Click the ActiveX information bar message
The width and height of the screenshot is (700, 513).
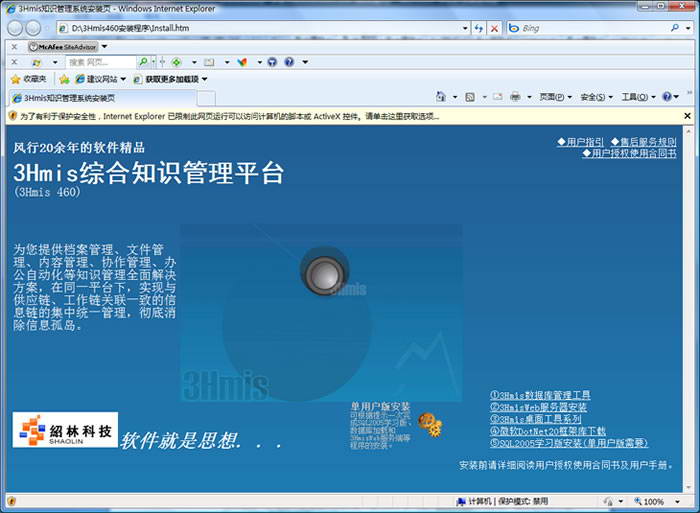click(229, 116)
